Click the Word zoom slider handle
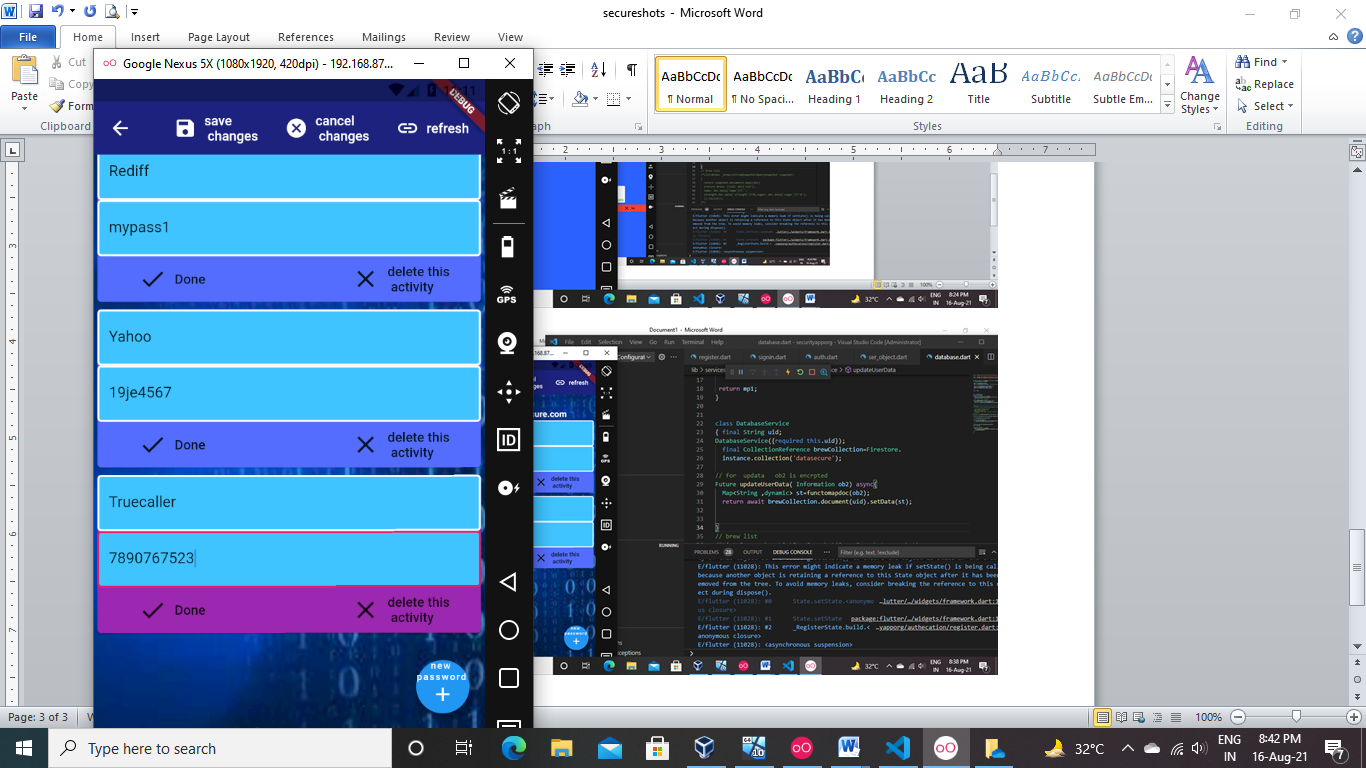The image size is (1366, 768). (x=1296, y=717)
